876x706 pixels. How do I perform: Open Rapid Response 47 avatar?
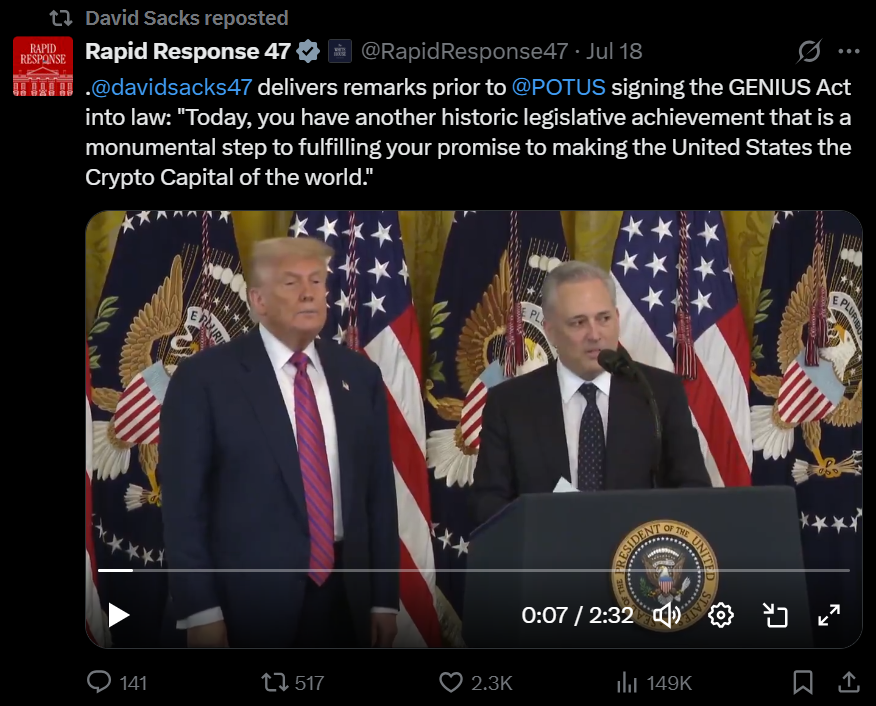pos(43,66)
